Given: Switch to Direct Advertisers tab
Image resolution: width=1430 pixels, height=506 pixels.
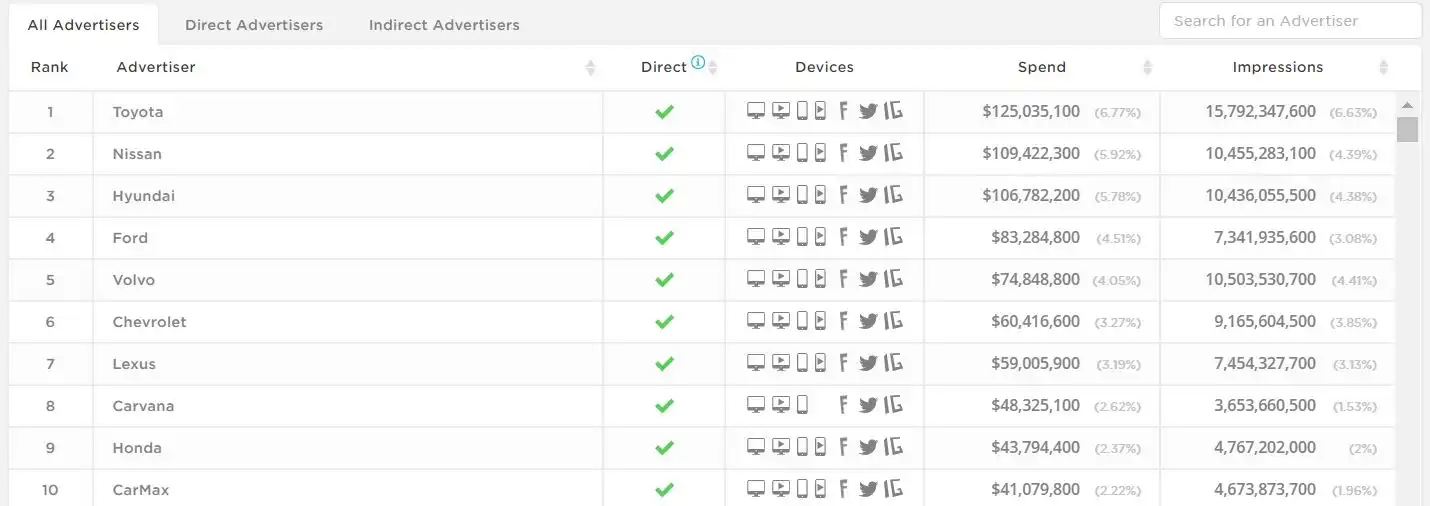Looking at the screenshot, I should 254,25.
